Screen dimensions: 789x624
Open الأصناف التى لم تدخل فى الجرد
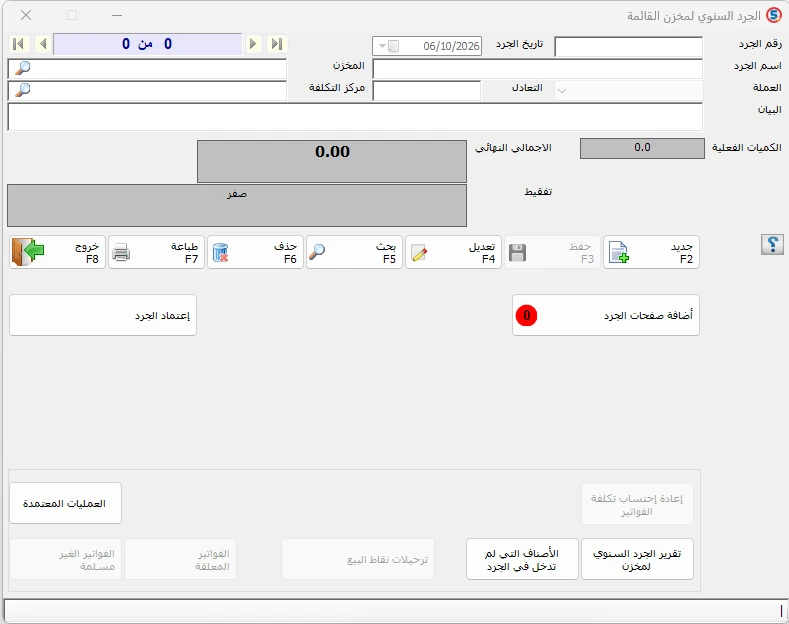[522, 560]
